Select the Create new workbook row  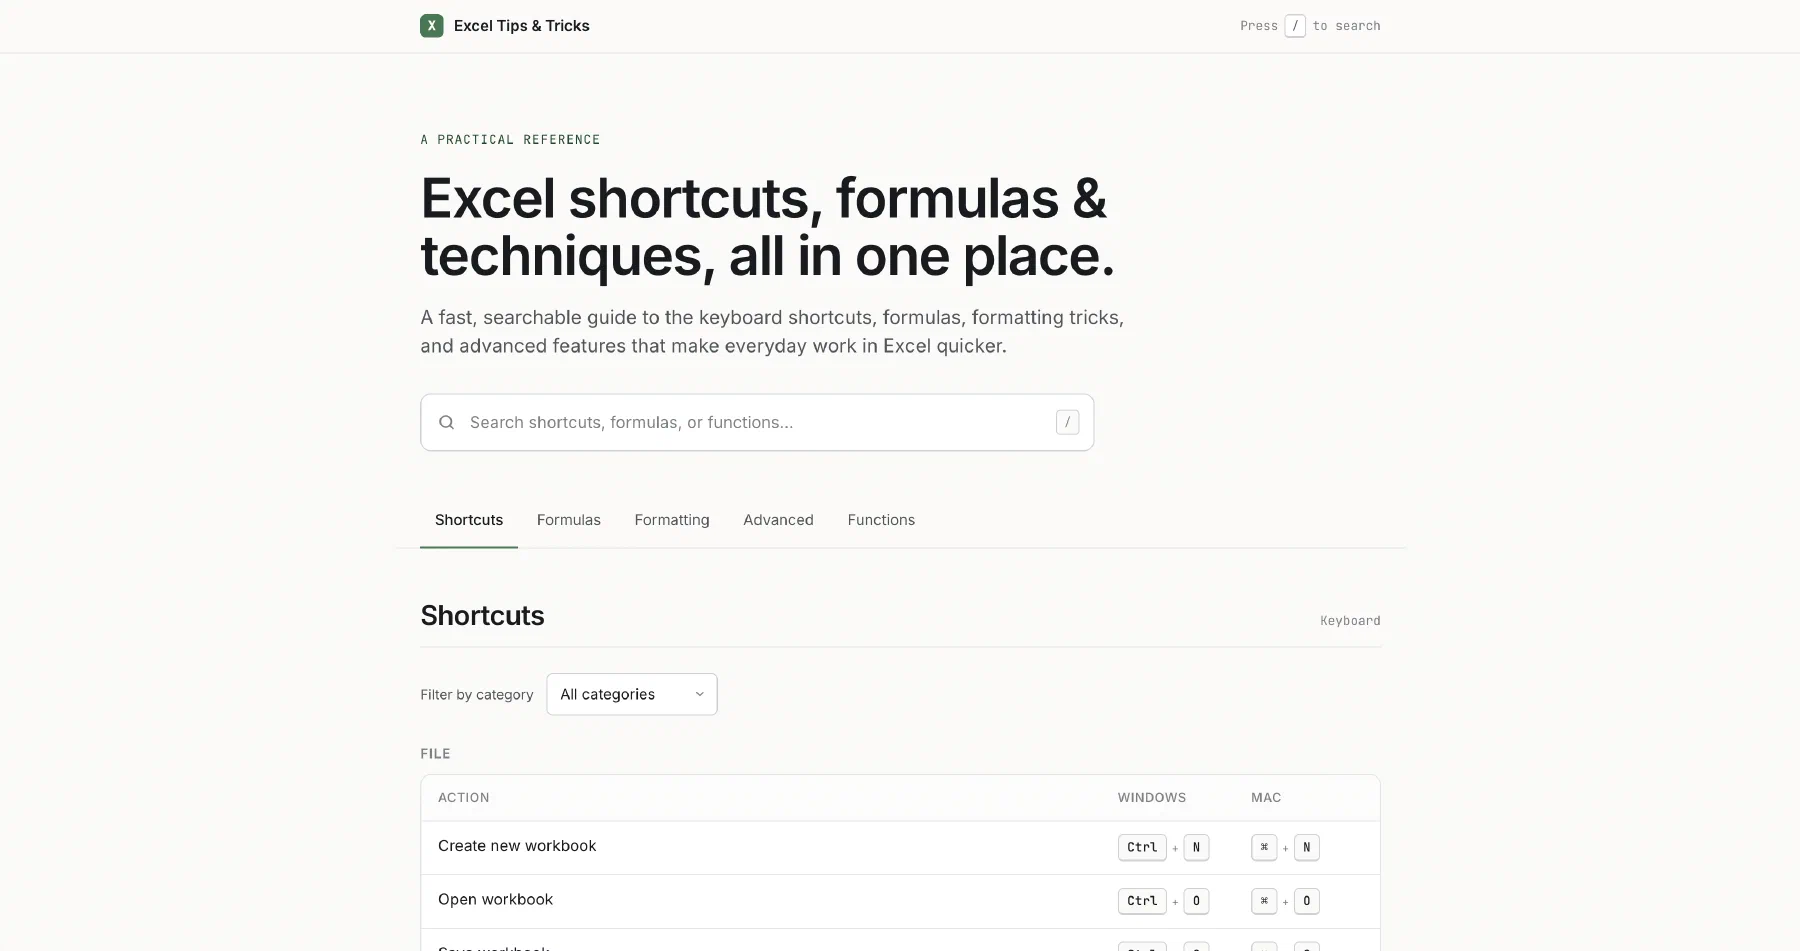pyautogui.click(x=900, y=848)
